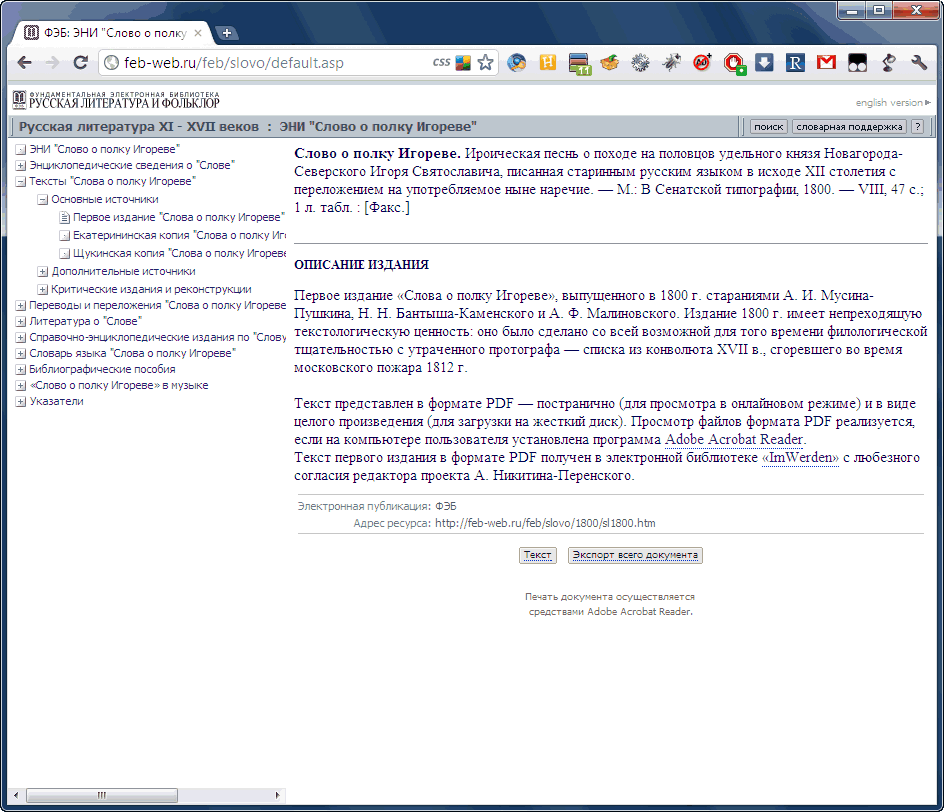
Task: Expand Словарь языка "Слова" node
Action: pos(20,353)
